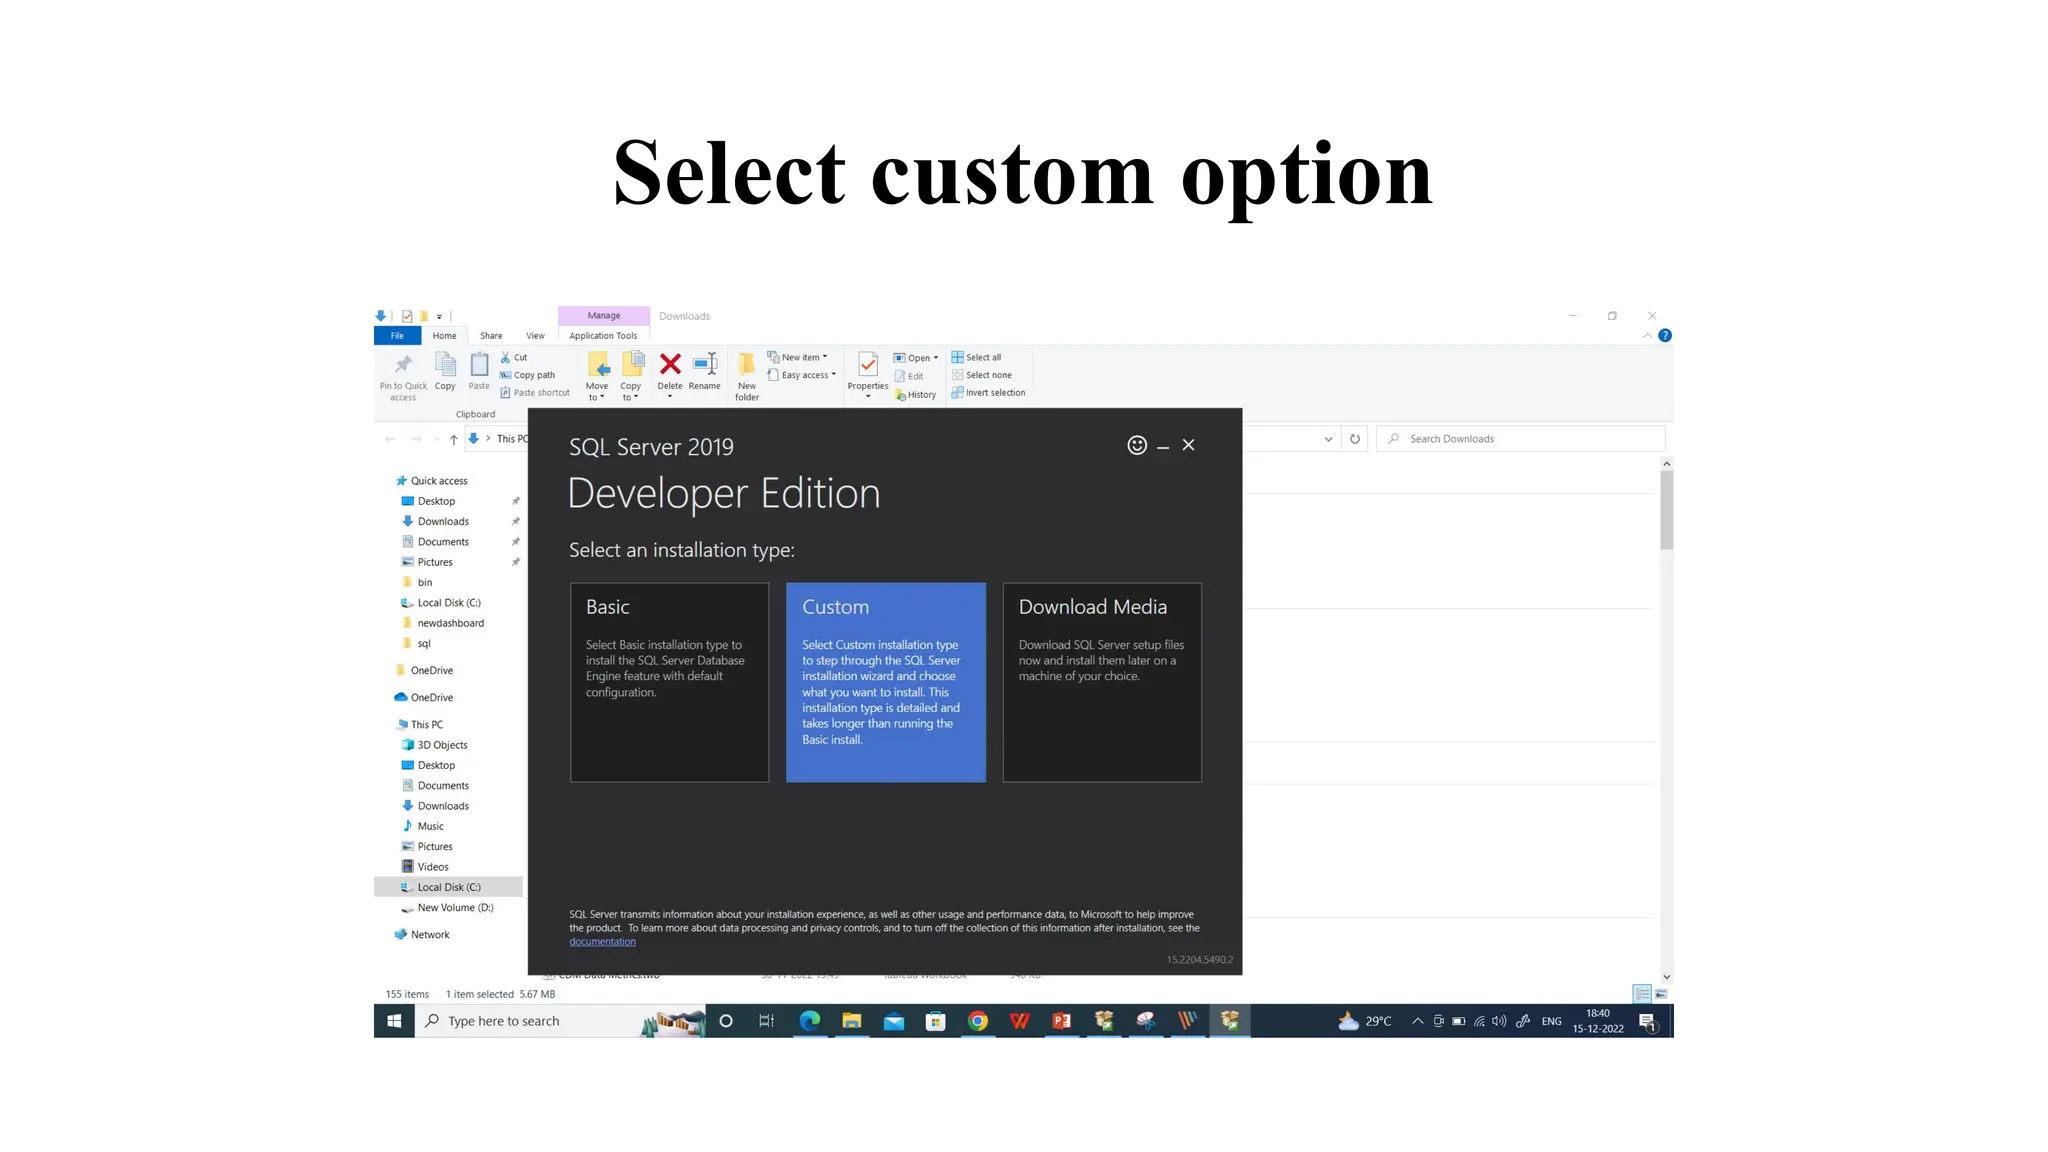Switch to Home ribbon tab
Image resolution: width=2048 pixels, height=1152 pixels.
[444, 336]
